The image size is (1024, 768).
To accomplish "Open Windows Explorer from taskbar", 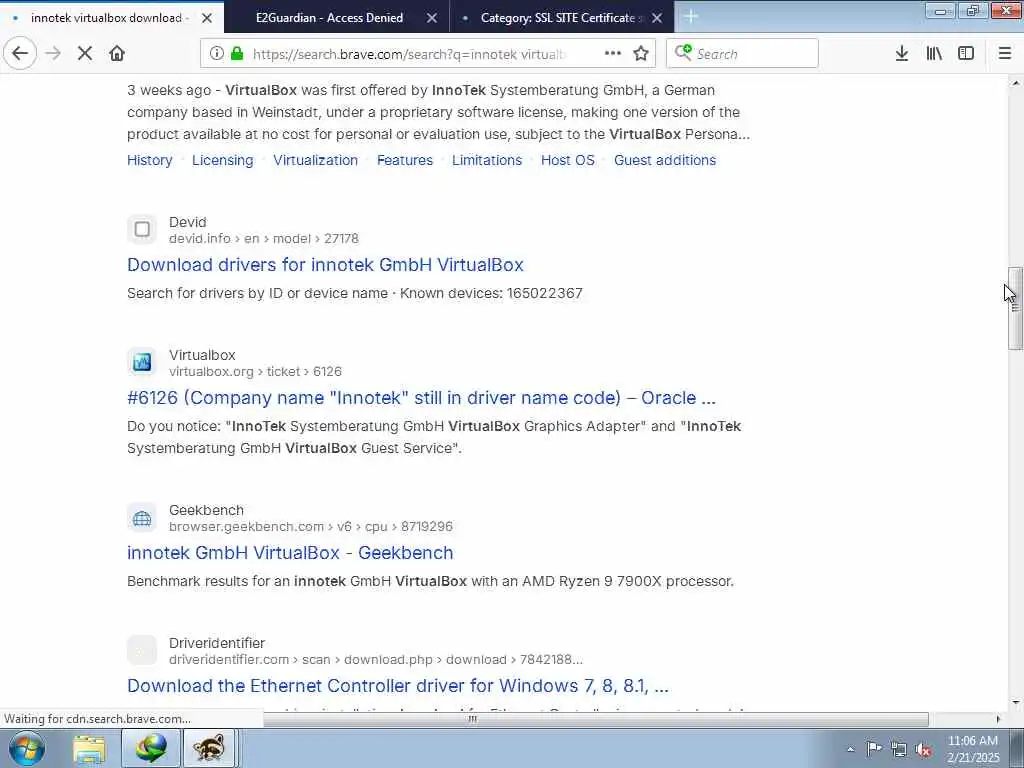I will pos(89,748).
